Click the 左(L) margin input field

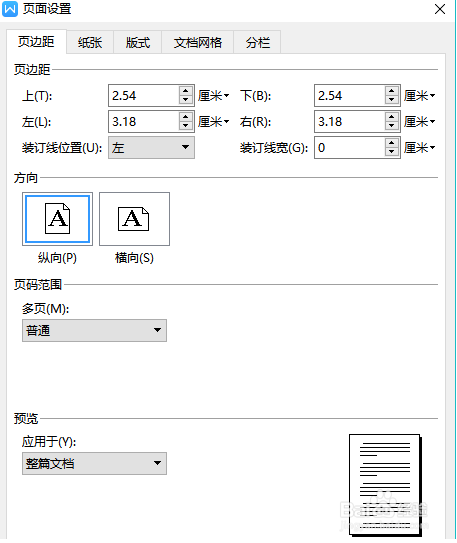point(144,122)
